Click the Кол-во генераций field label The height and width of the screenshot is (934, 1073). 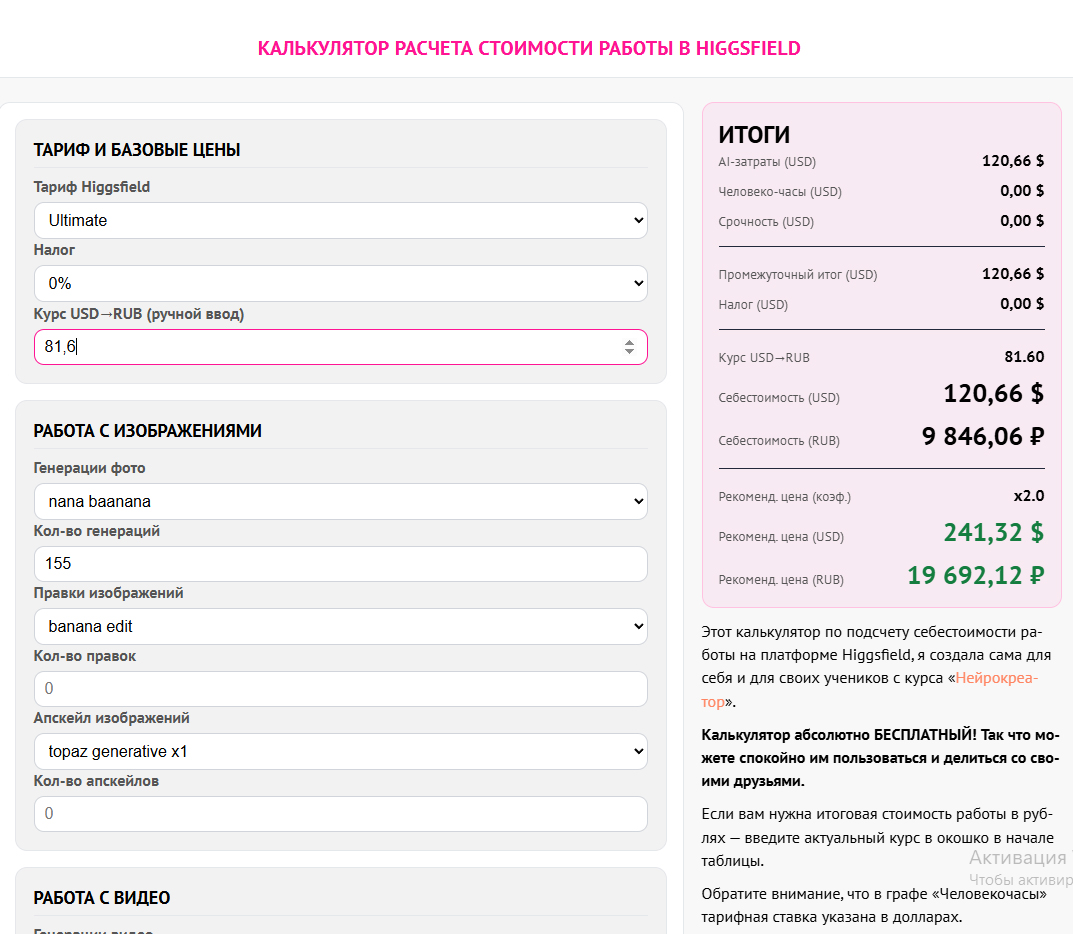pyautogui.click(x=96, y=531)
